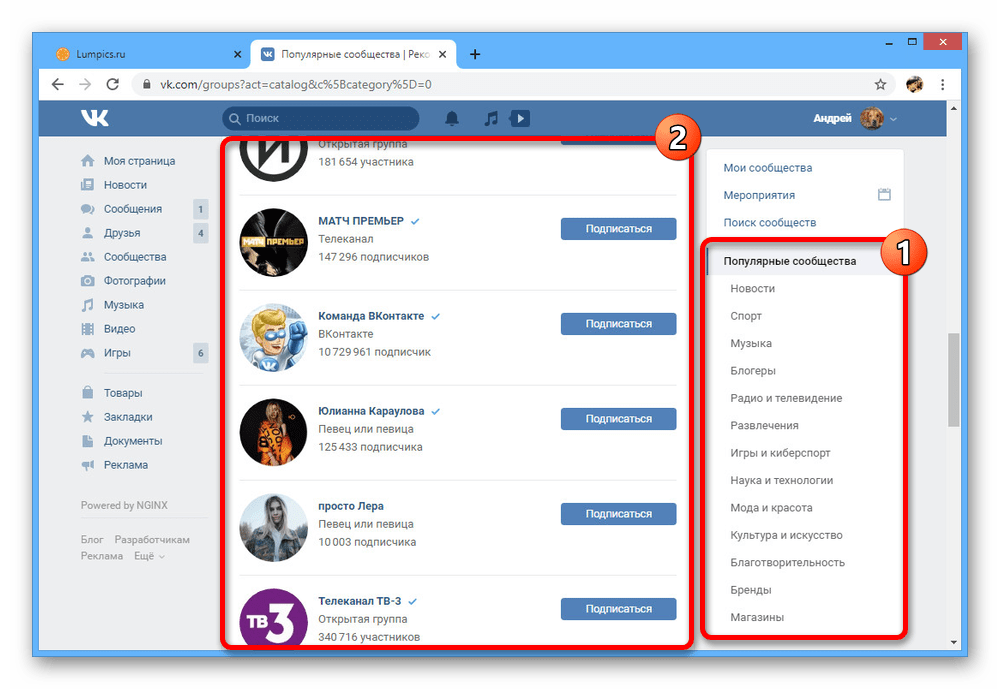Select the Радио и телевидение category
This screenshot has height=689, width=1000.
[786, 398]
